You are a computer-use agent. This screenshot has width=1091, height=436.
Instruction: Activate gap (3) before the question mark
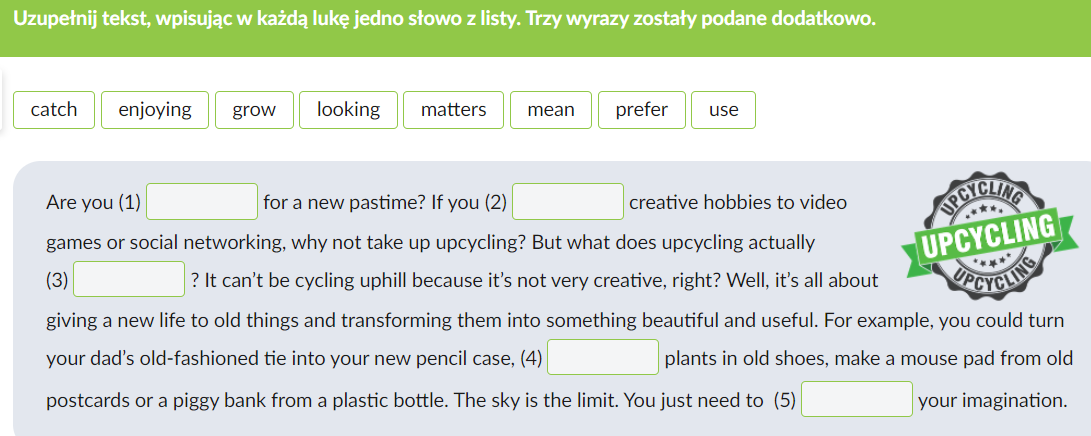click(129, 280)
